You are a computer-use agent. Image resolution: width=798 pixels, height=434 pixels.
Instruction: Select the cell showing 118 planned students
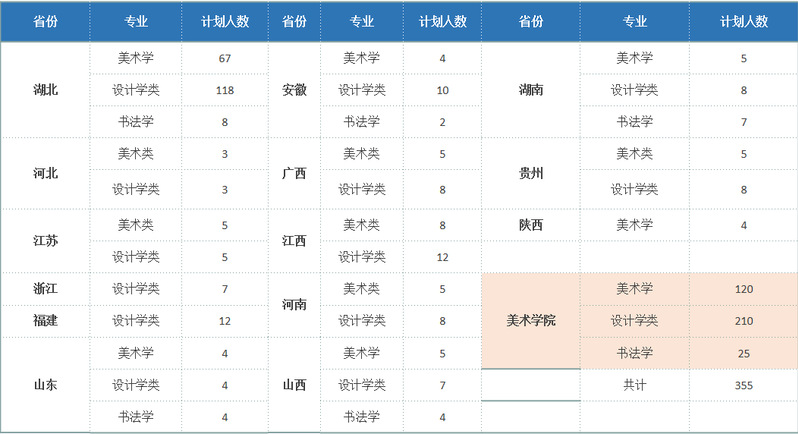[225, 90]
